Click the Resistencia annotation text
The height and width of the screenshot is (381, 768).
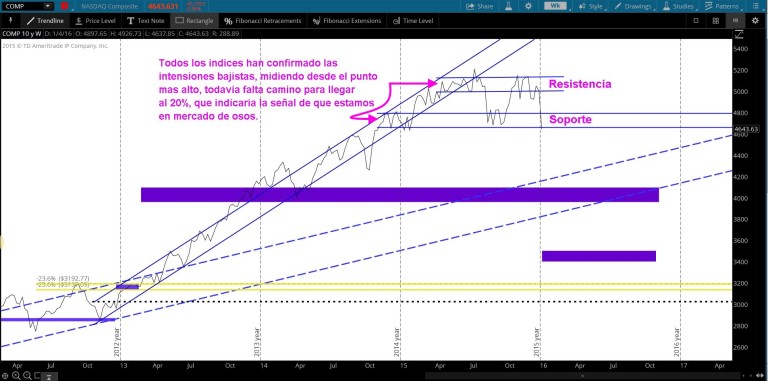(x=580, y=84)
